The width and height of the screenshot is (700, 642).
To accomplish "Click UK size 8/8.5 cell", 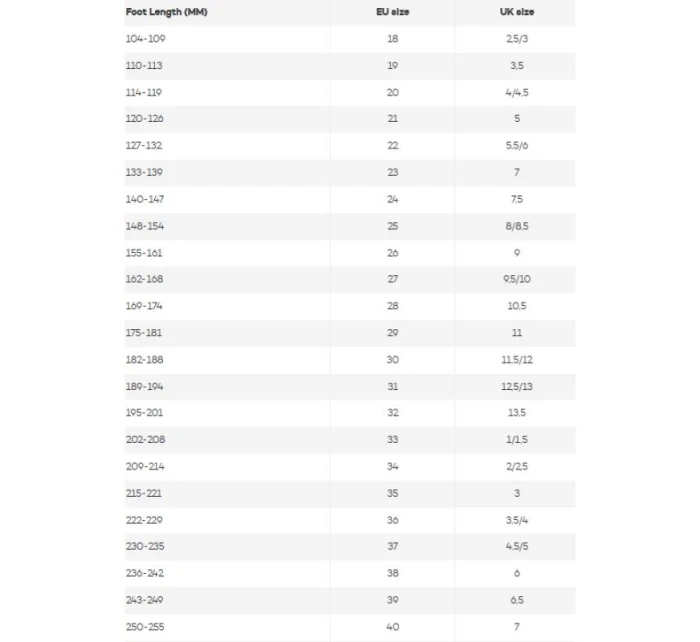I will coord(517,226).
